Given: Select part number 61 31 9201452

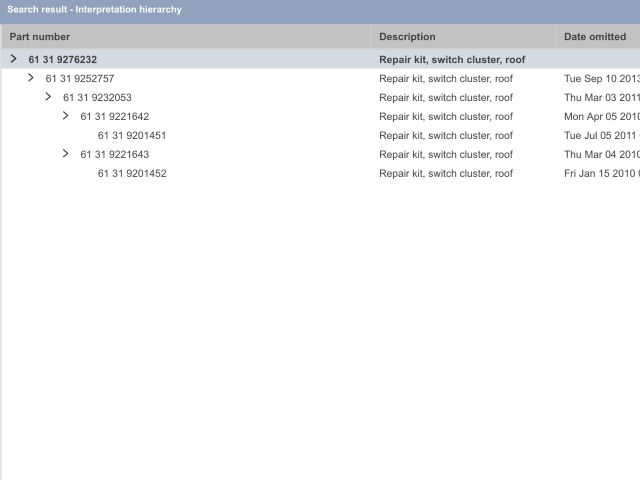Looking at the screenshot, I should pos(132,174).
